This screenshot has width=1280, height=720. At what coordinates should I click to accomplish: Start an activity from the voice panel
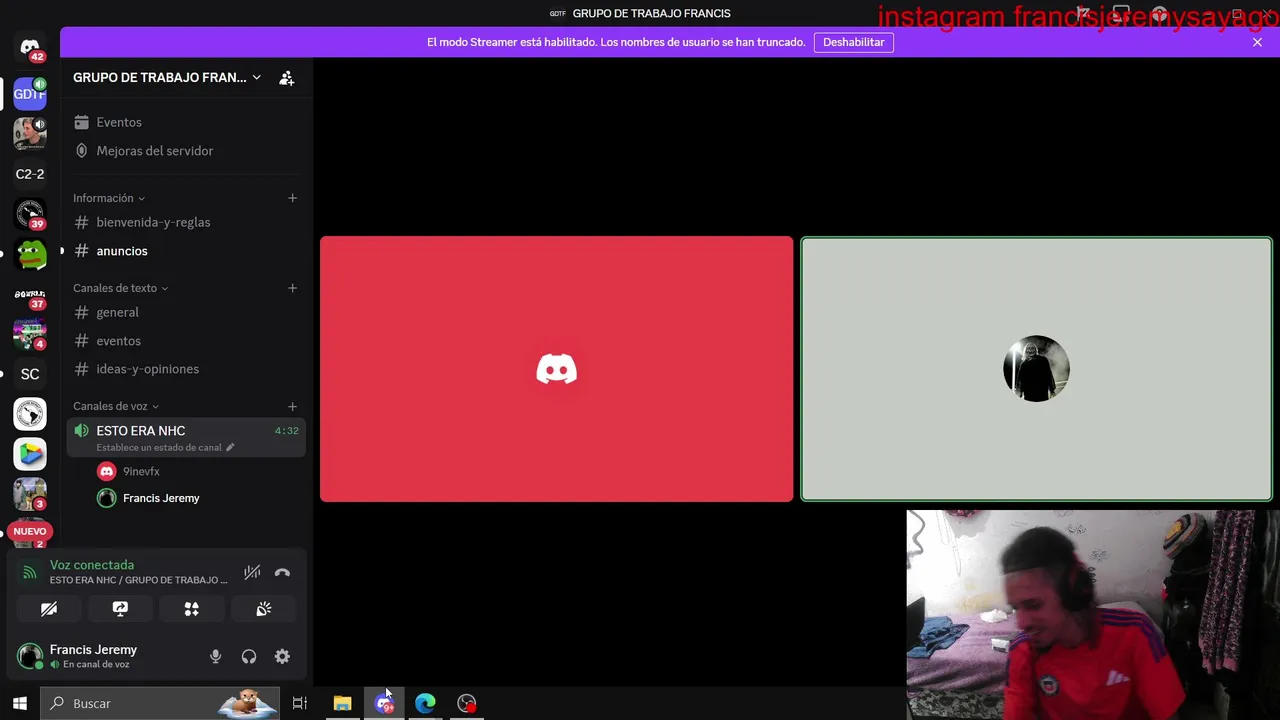tap(192, 609)
